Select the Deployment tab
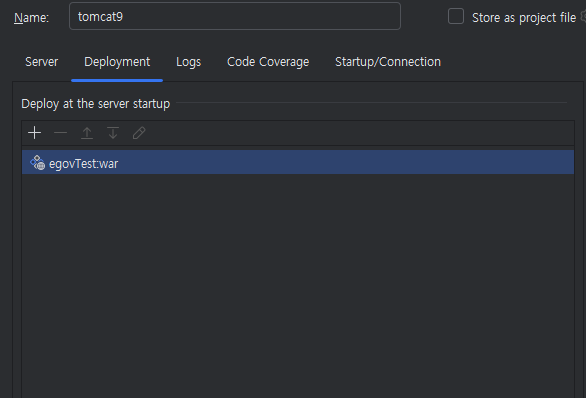 click(x=117, y=62)
